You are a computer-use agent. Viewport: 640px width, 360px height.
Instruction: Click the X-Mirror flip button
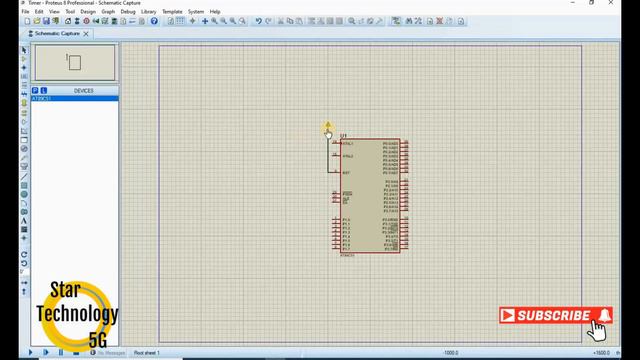coord(24,282)
